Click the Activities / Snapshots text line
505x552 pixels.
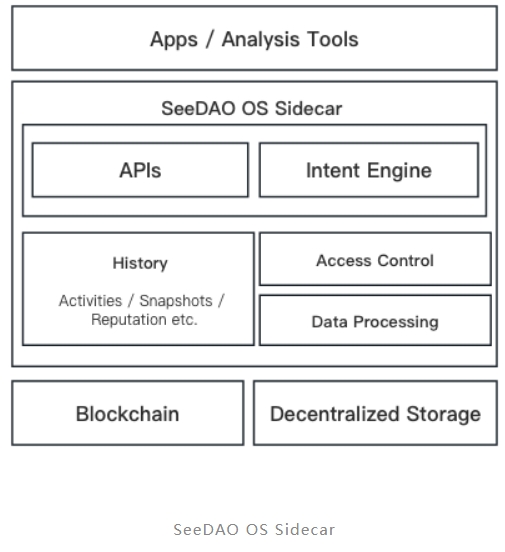[141, 301]
